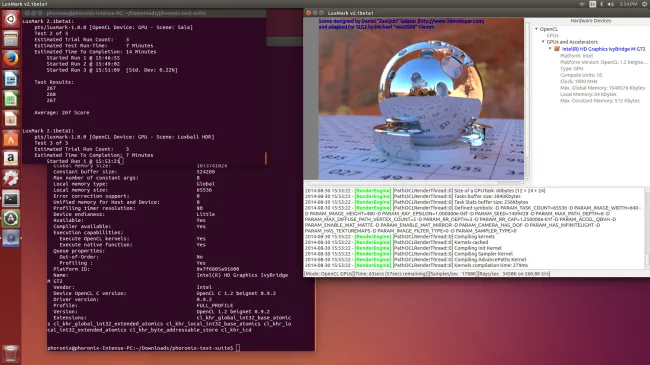
Task: Open the session power menu icon
Action: (645, 4)
